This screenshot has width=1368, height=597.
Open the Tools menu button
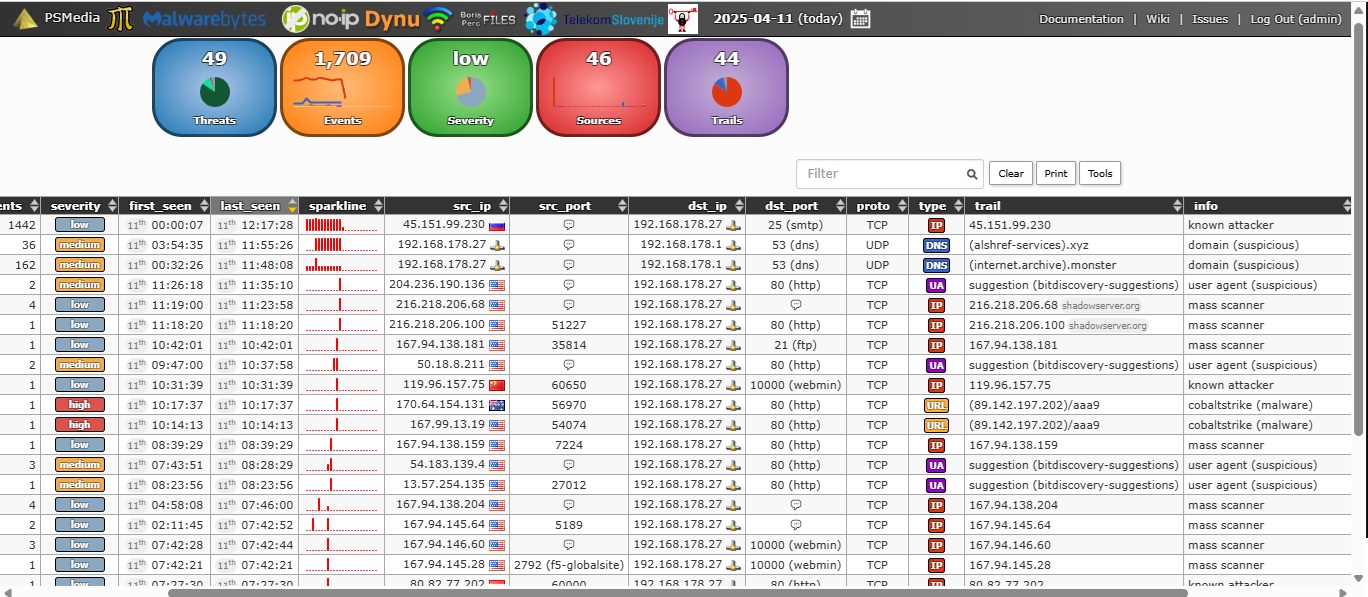pos(1100,173)
